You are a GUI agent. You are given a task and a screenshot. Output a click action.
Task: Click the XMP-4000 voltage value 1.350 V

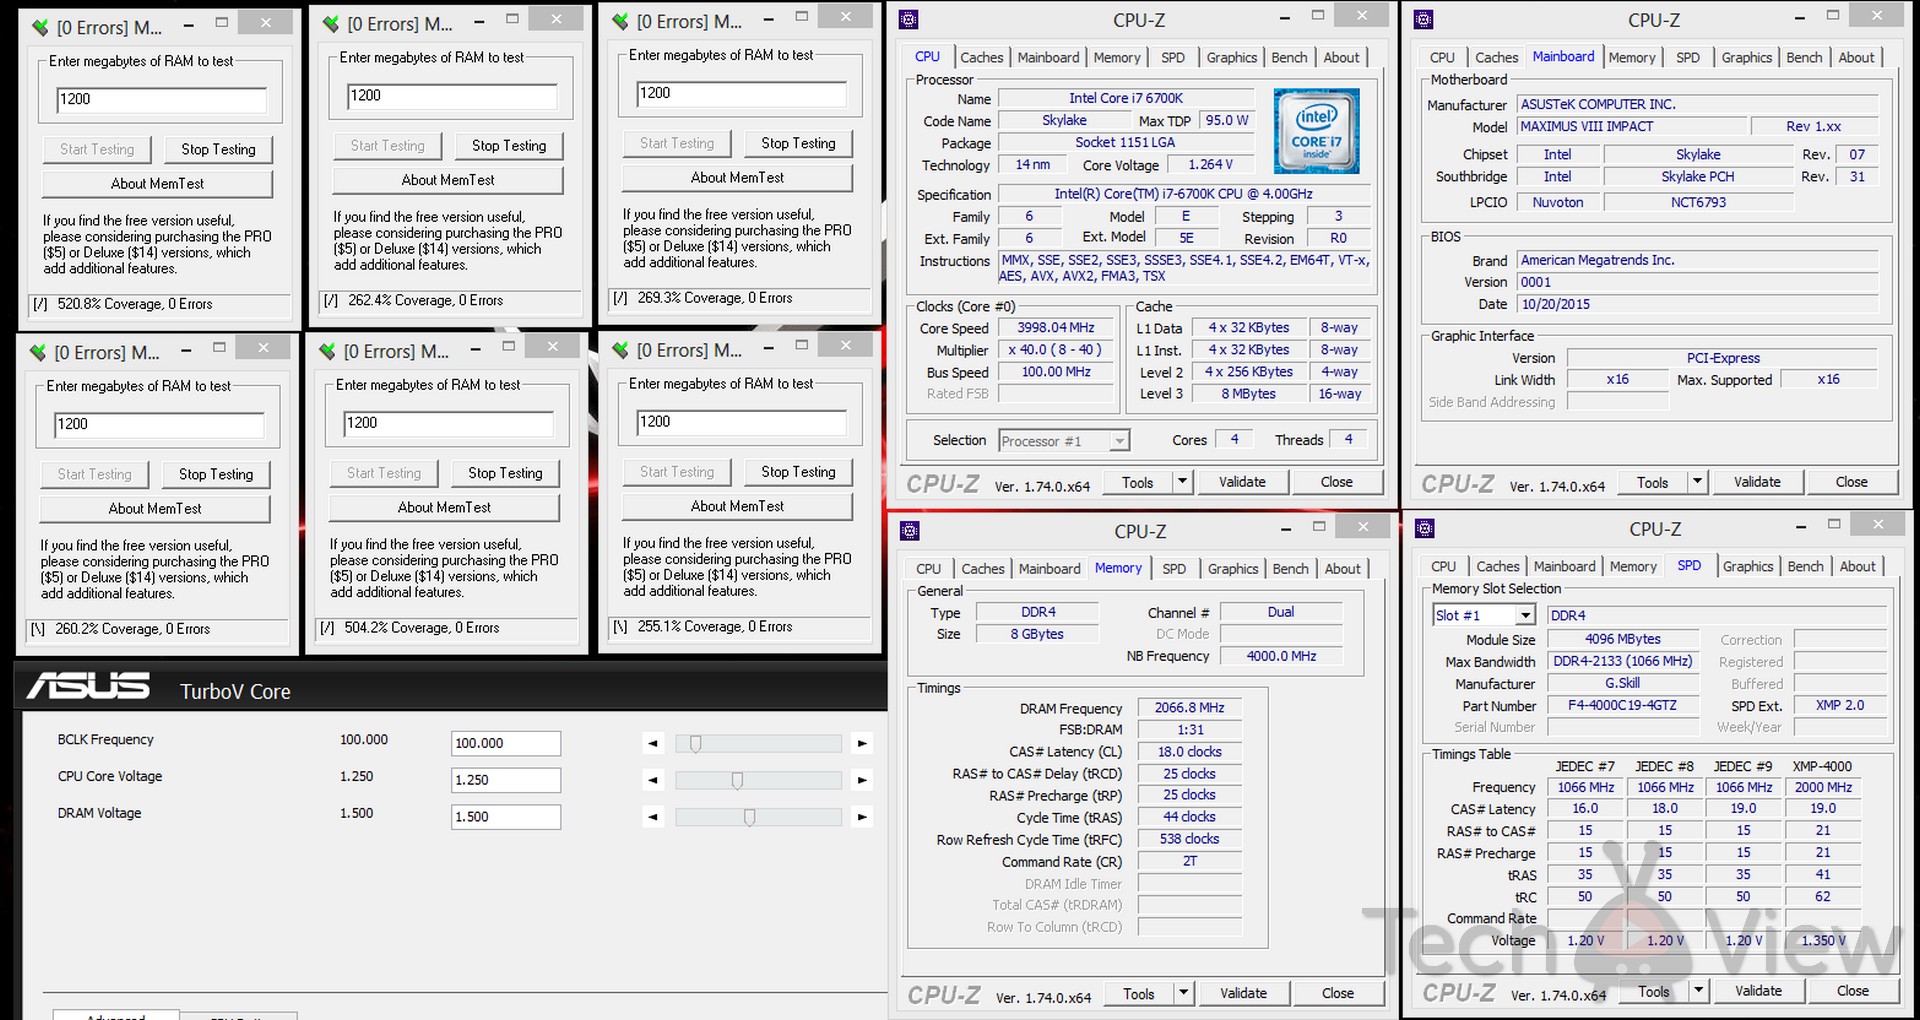[x=1823, y=940]
